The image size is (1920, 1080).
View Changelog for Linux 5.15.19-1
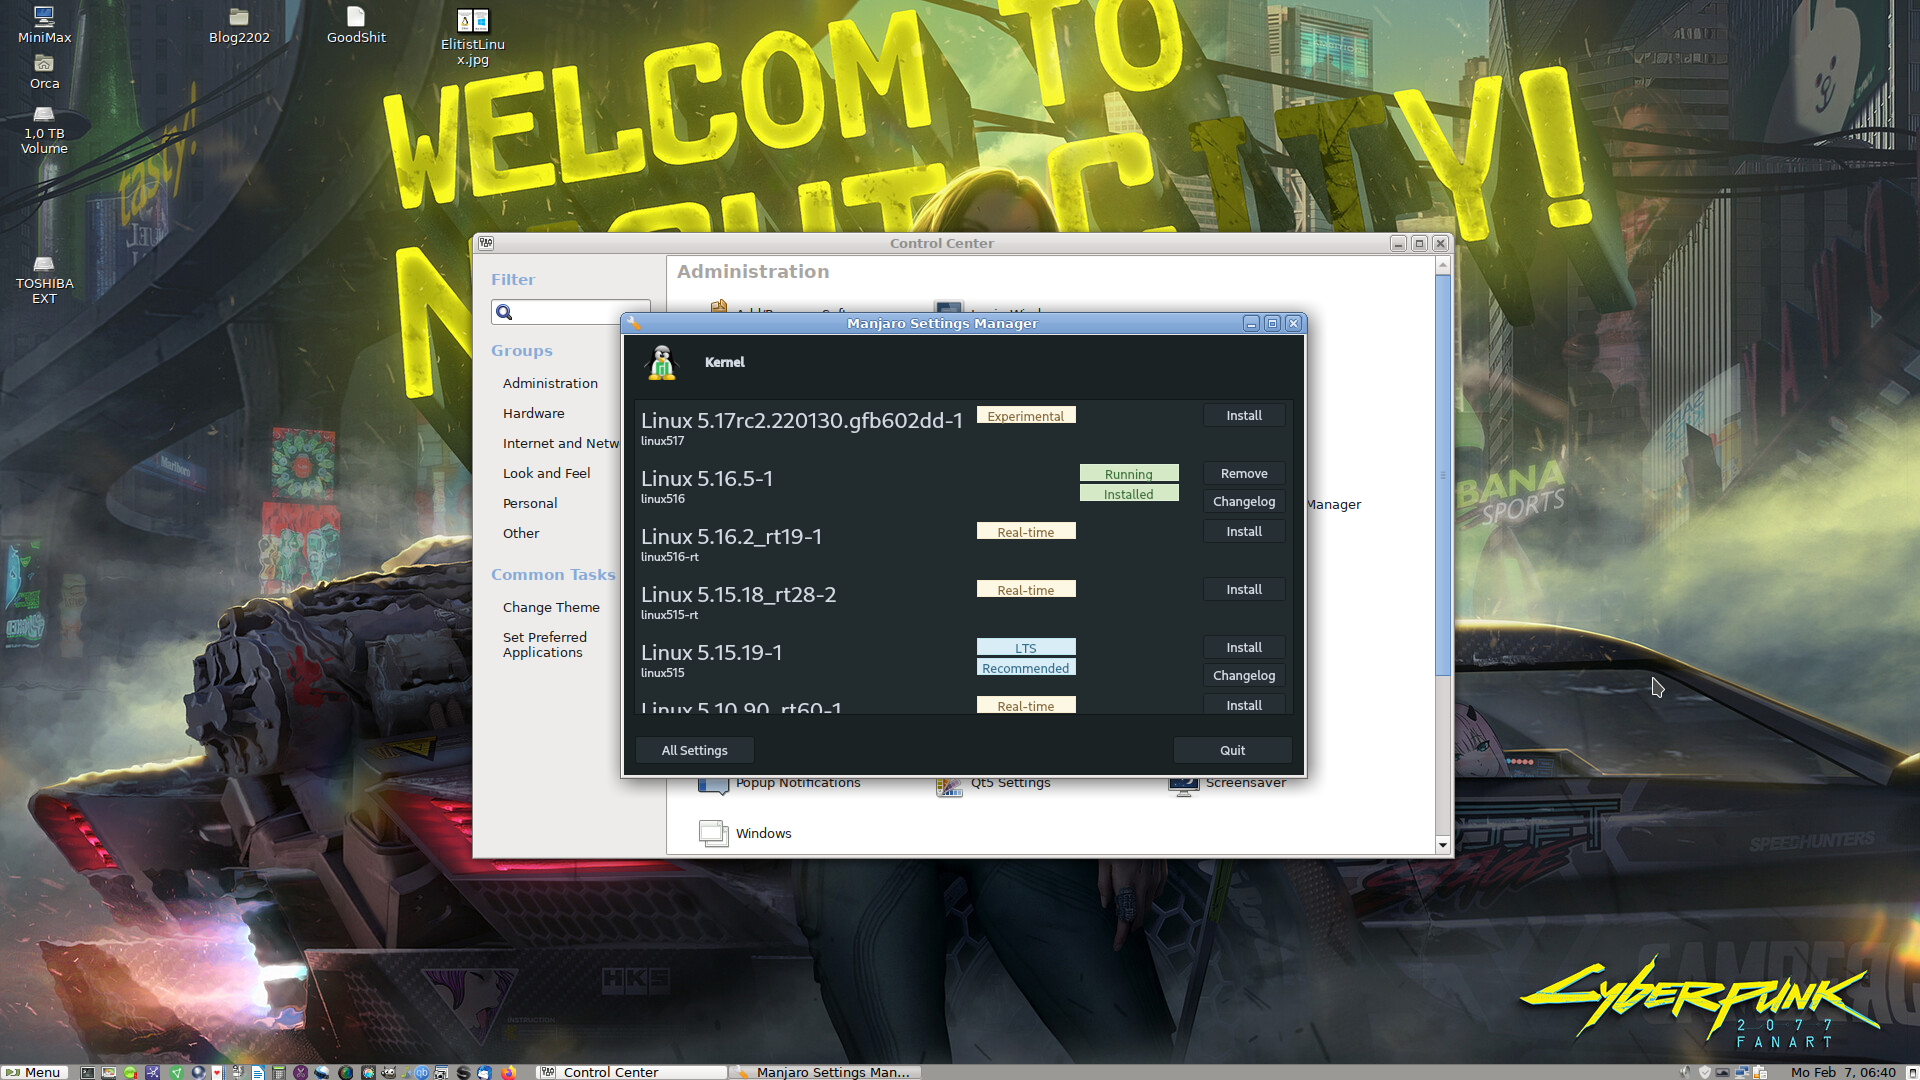(x=1244, y=675)
